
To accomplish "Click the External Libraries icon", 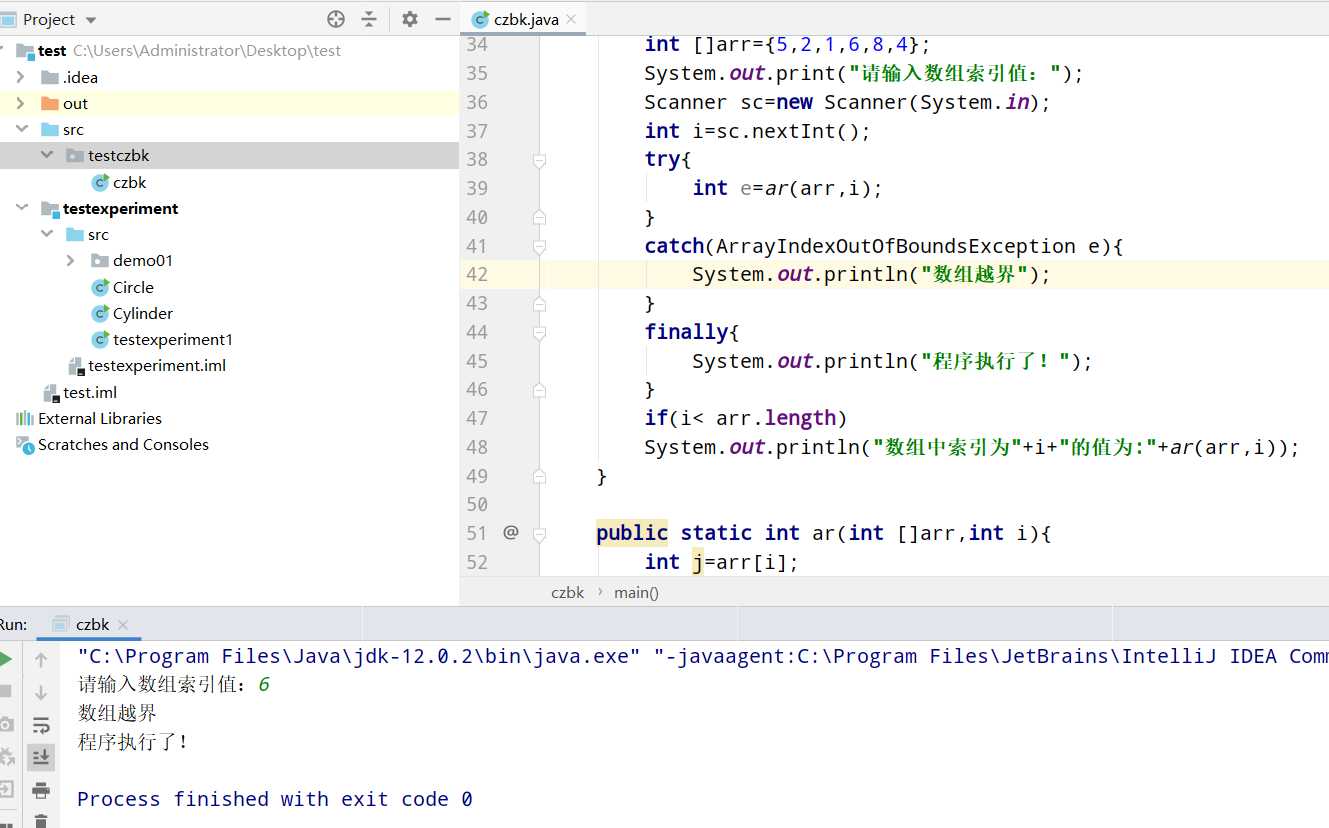I will [x=25, y=418].
